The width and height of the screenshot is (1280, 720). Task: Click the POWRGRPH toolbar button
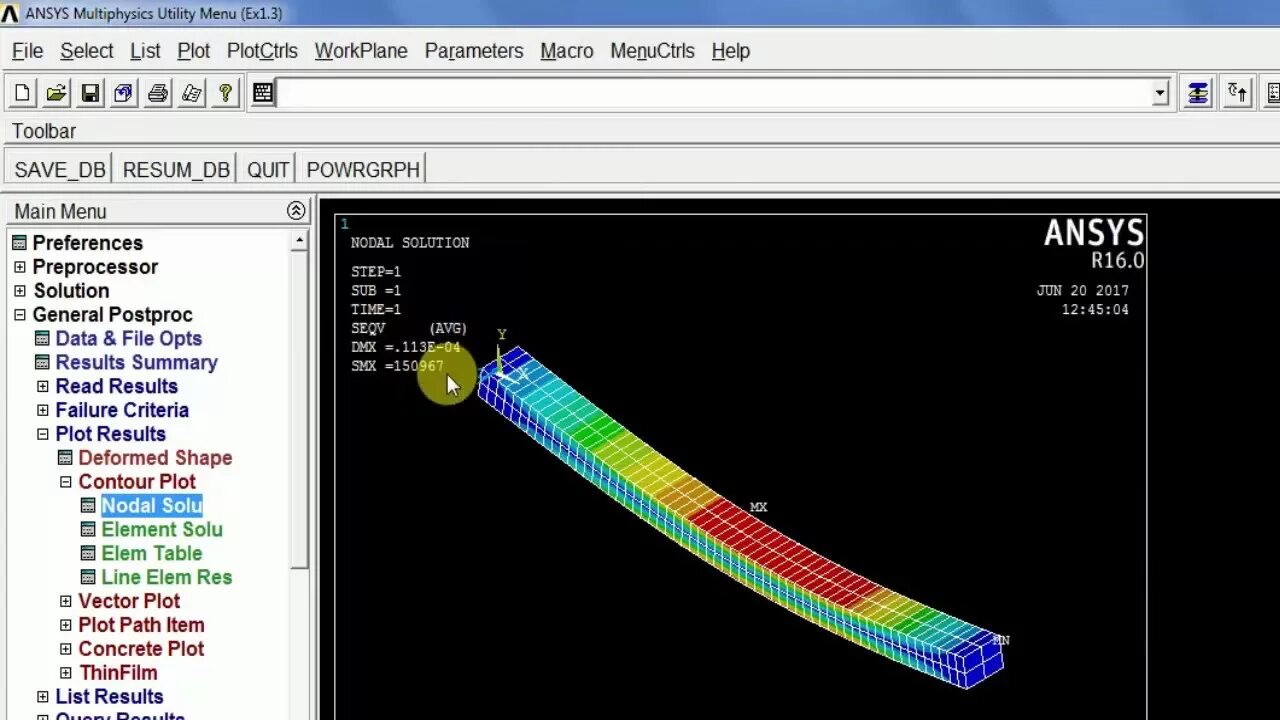pos(363,170)
